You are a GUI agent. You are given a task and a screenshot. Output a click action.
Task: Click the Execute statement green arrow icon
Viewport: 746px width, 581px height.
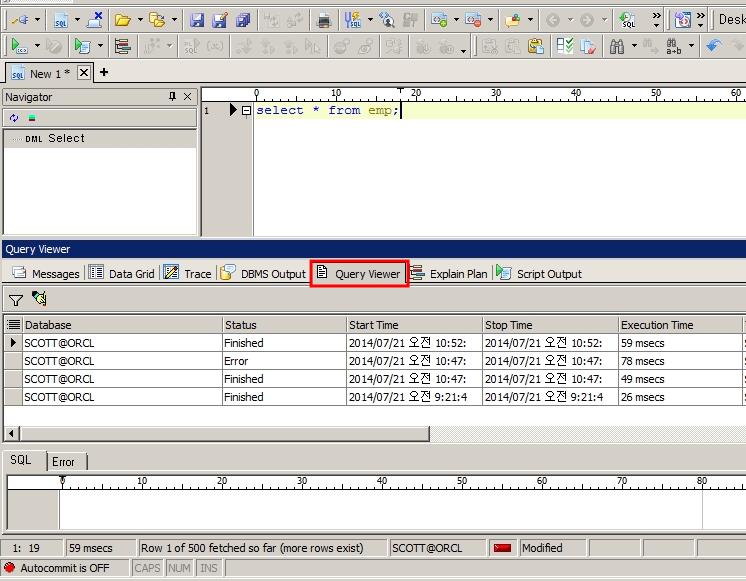(19, 46)
